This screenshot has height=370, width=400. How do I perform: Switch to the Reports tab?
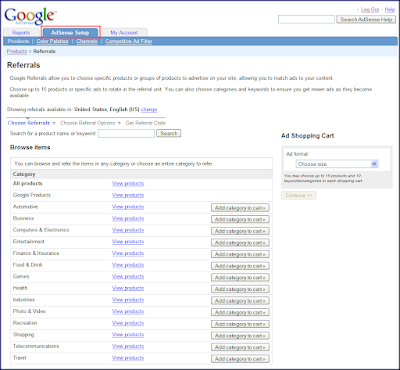pyautogui.click(x=21, y=32)
